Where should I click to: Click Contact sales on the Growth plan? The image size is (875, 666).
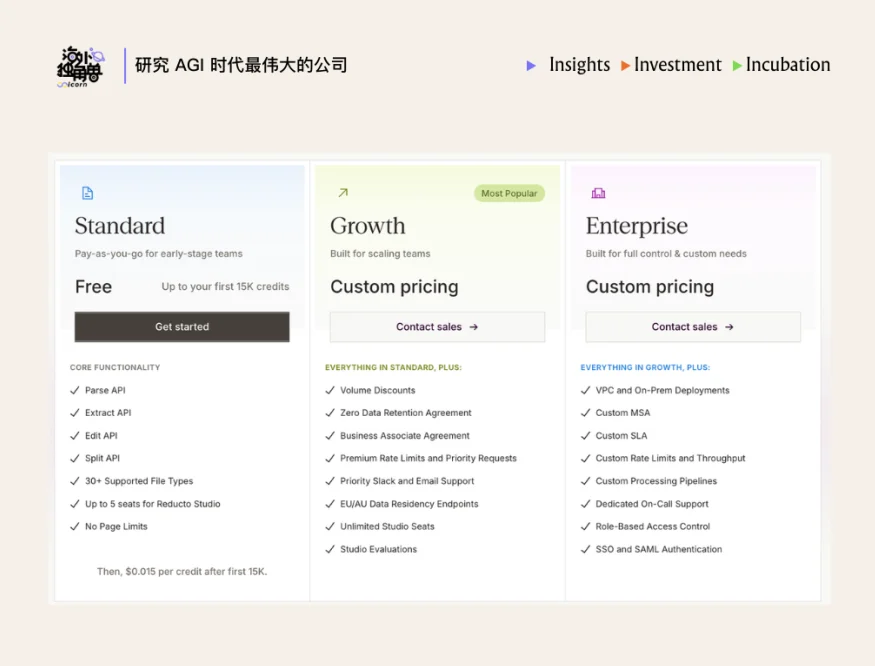[437, 327]
